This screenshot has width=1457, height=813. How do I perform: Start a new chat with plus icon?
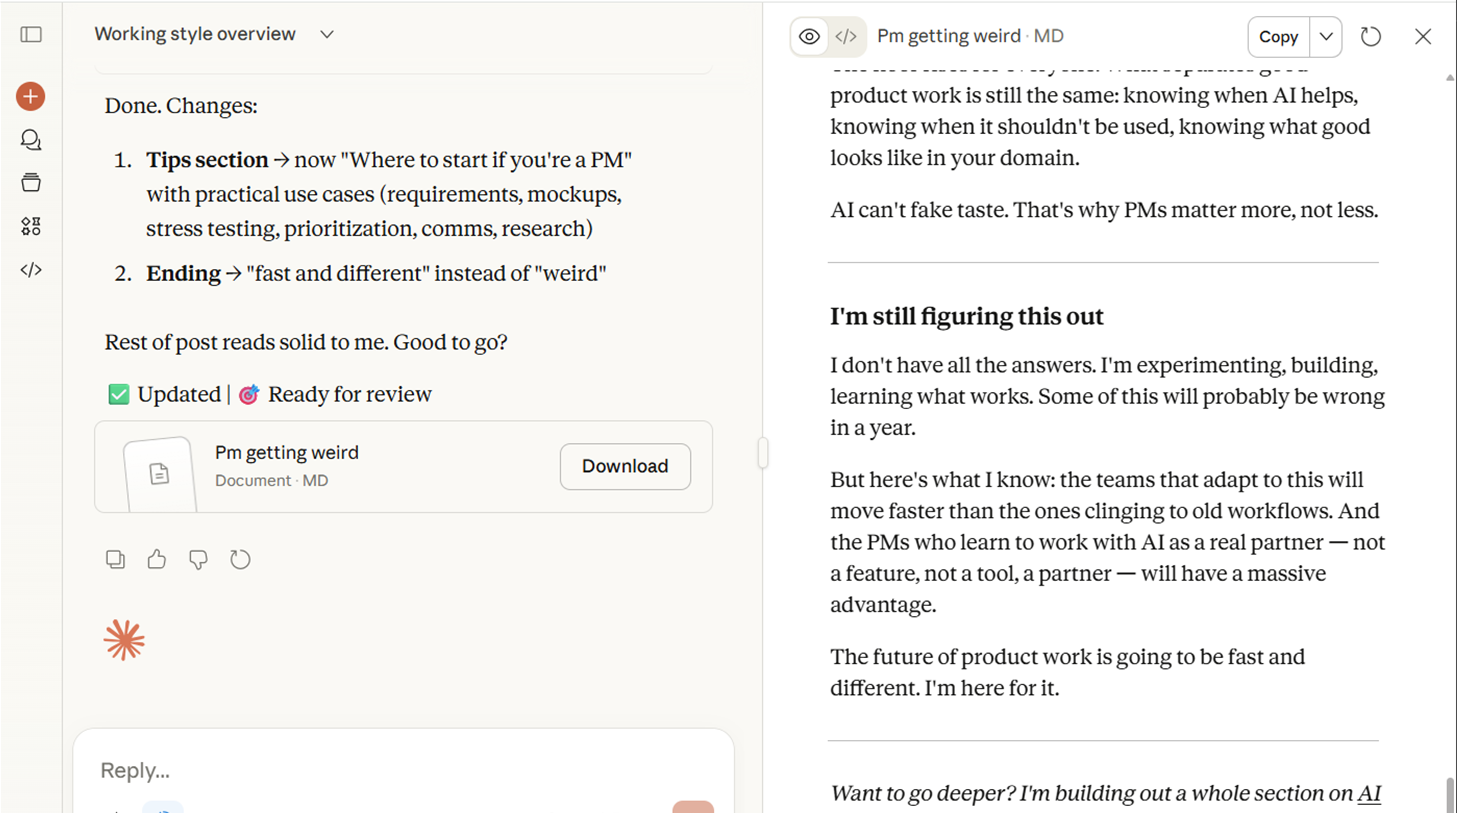pyautogui.click(x=31, y=97)
